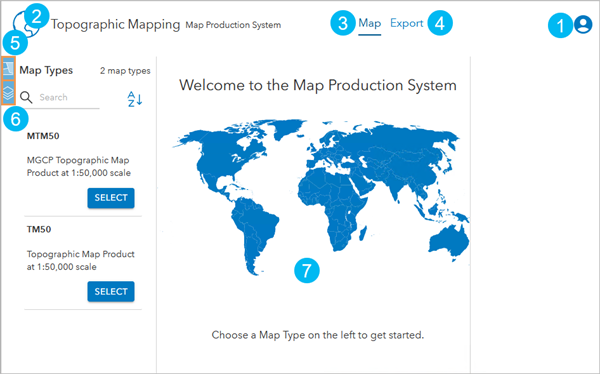
Task: Click the MGCP Topographic Map Product description
Action: coord(79,167)
